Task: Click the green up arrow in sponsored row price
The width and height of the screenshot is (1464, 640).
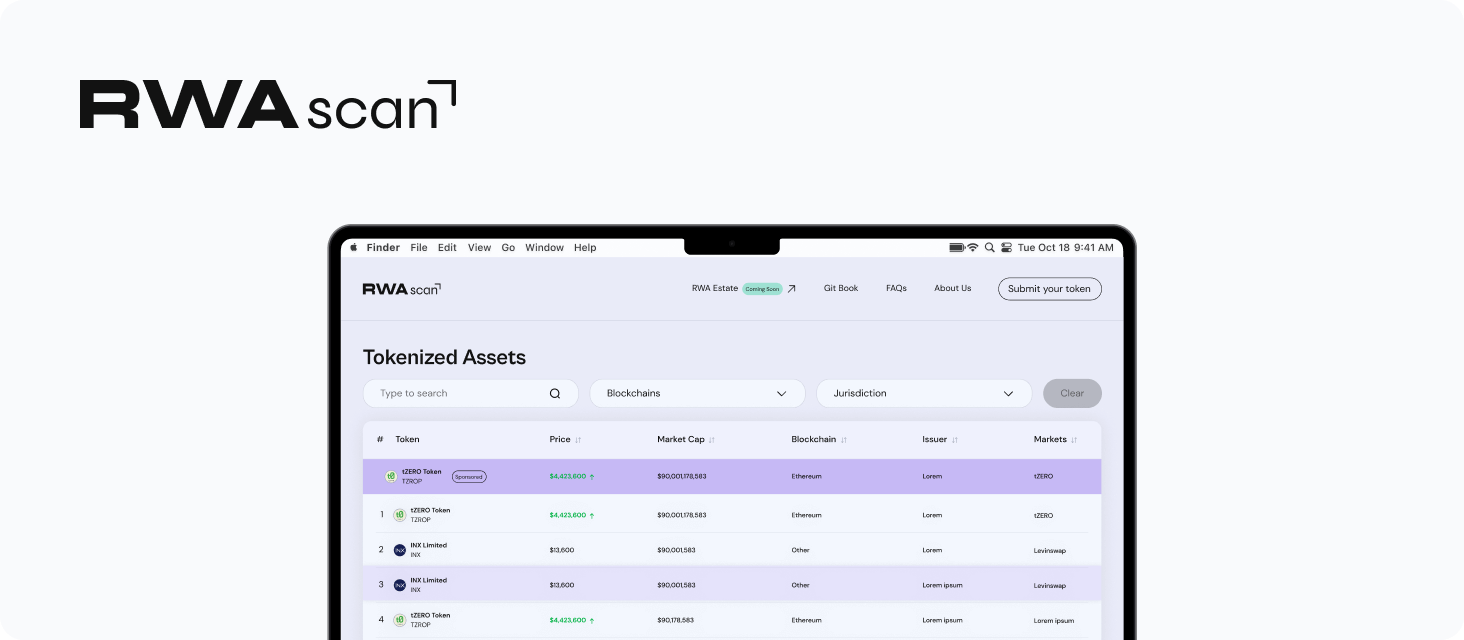Action: point(592,477)
